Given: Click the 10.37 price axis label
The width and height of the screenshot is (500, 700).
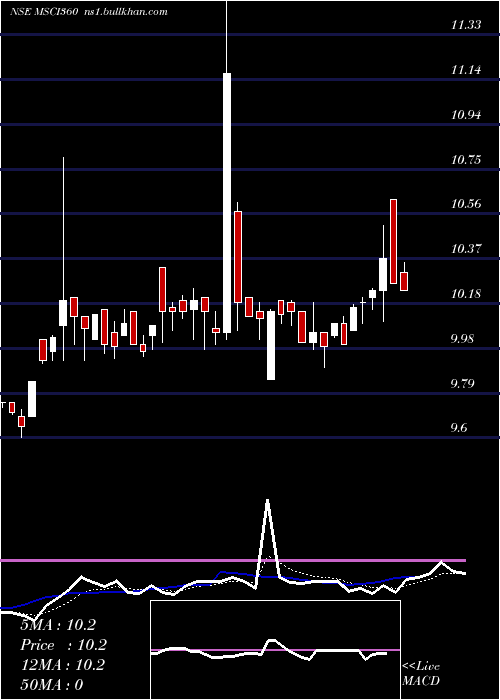Looking at the screenshot, I should pyautogui.click(x=466, y=249).
